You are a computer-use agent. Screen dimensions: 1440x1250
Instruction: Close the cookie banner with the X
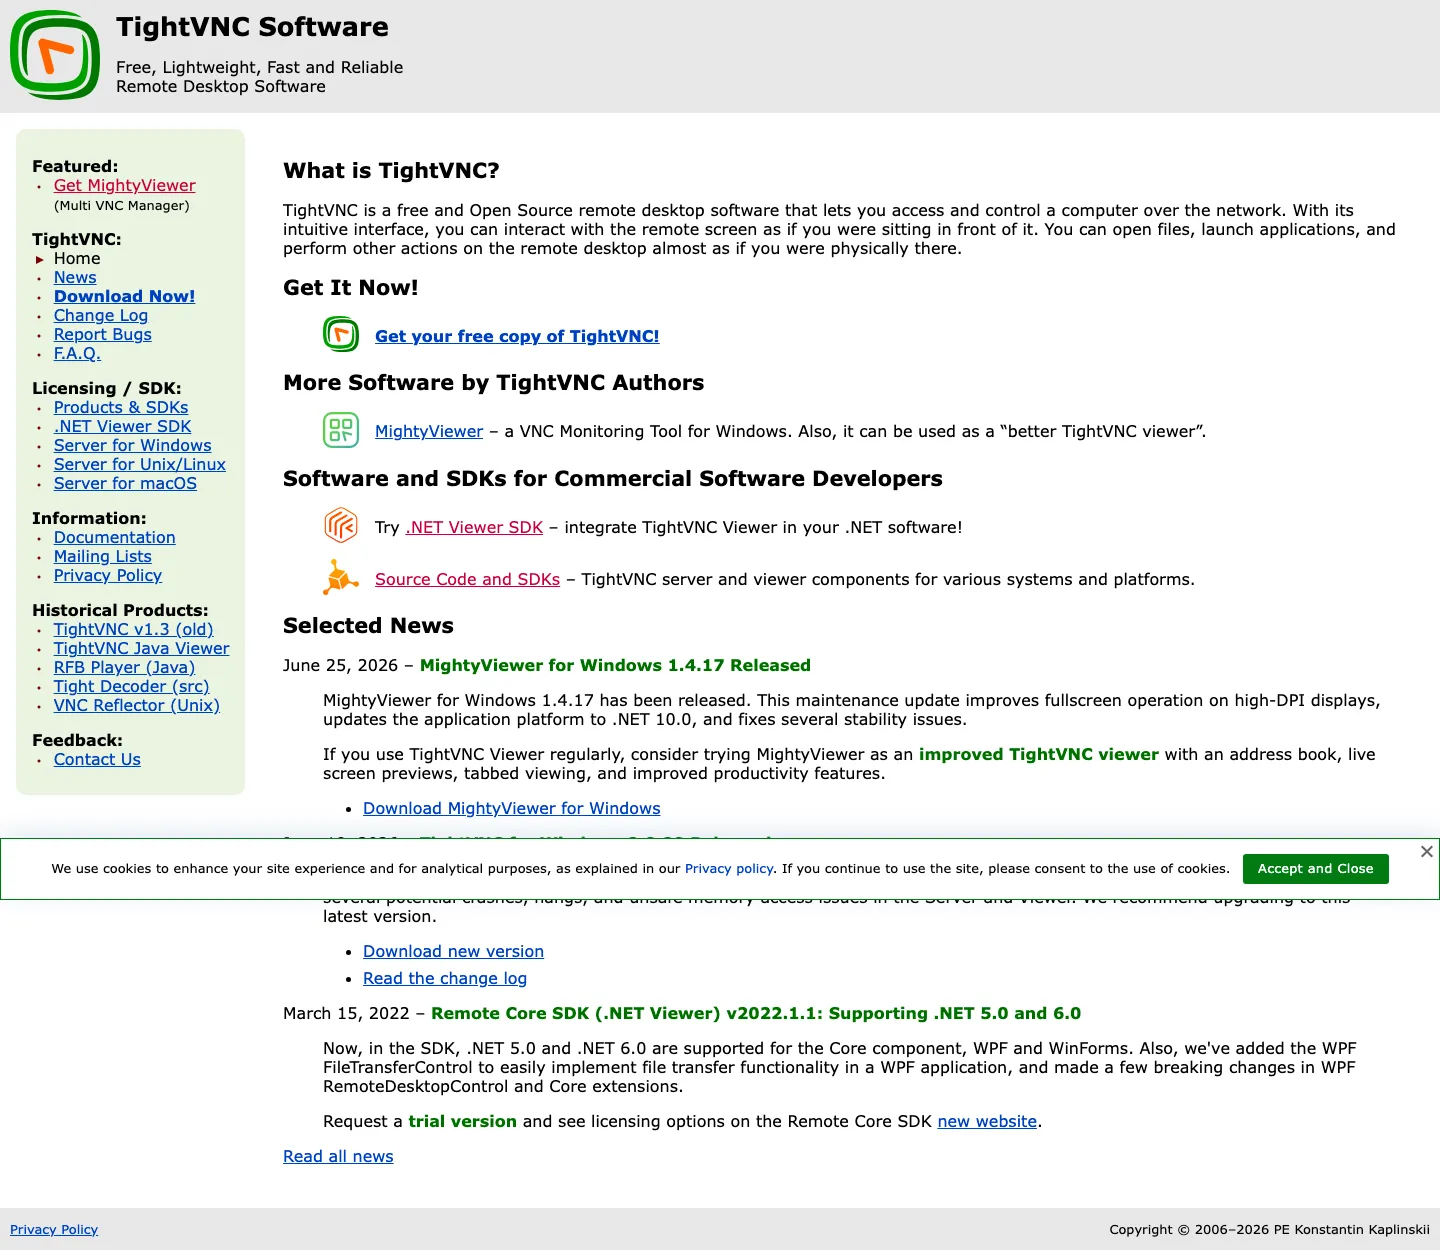coord(1427,851)
